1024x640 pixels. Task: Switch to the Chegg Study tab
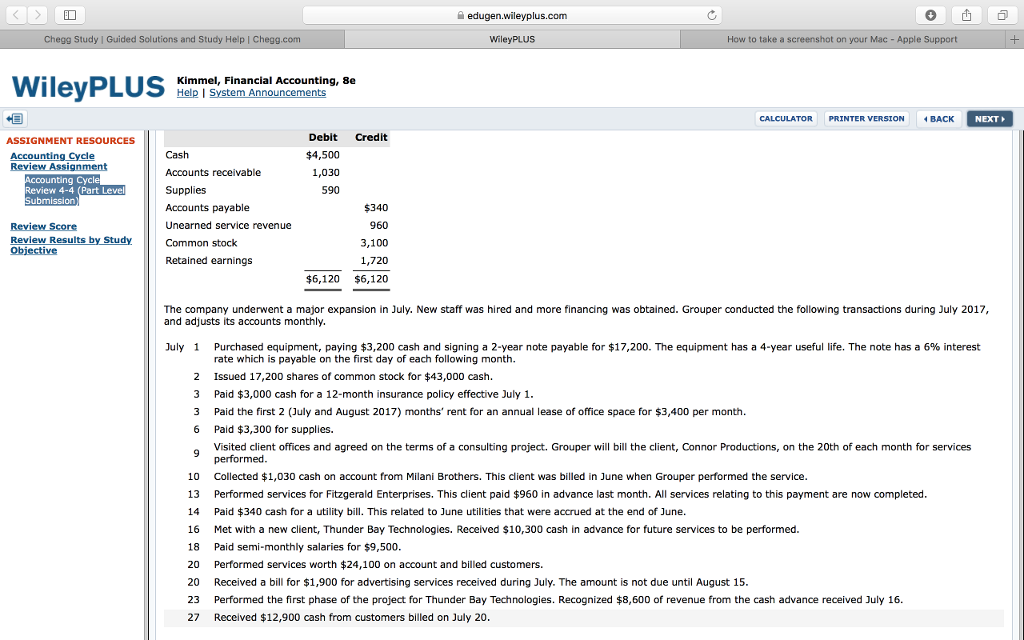tap(172, 39)
